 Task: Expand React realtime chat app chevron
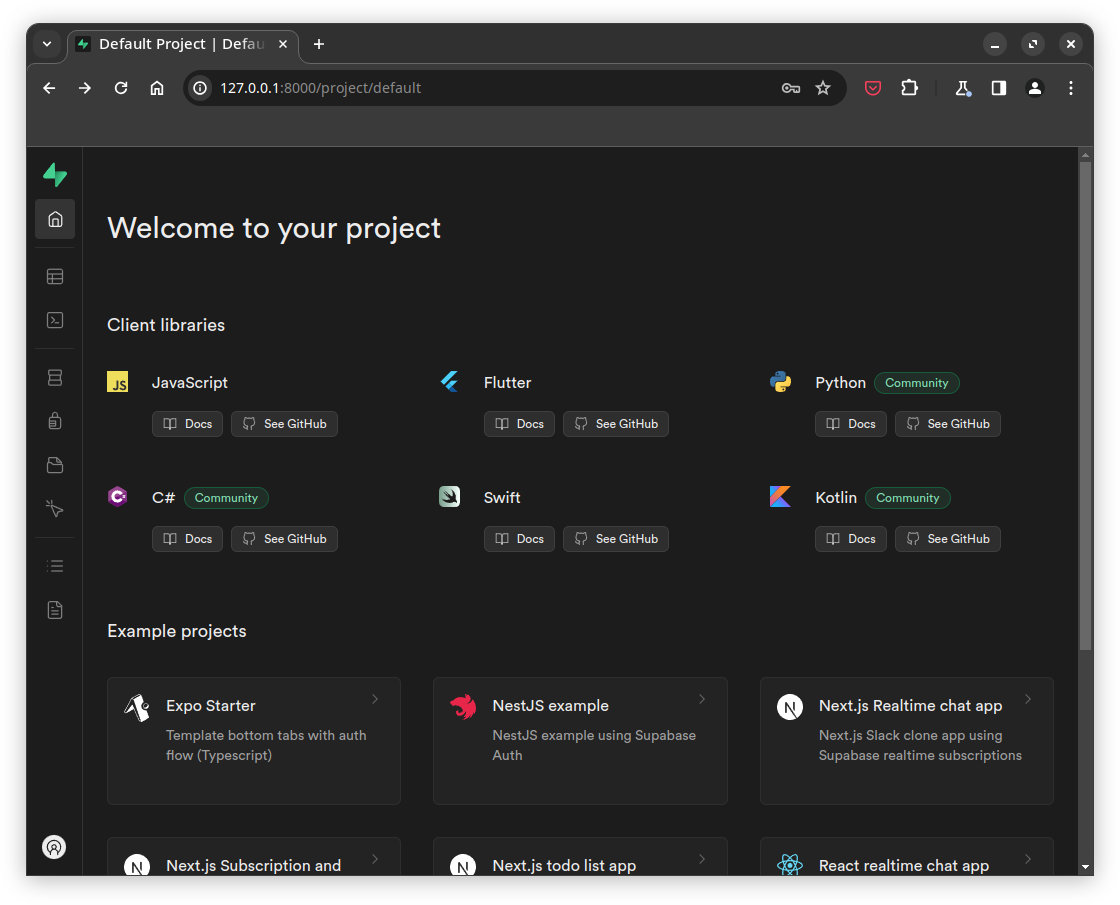[x=1028, y=859]
